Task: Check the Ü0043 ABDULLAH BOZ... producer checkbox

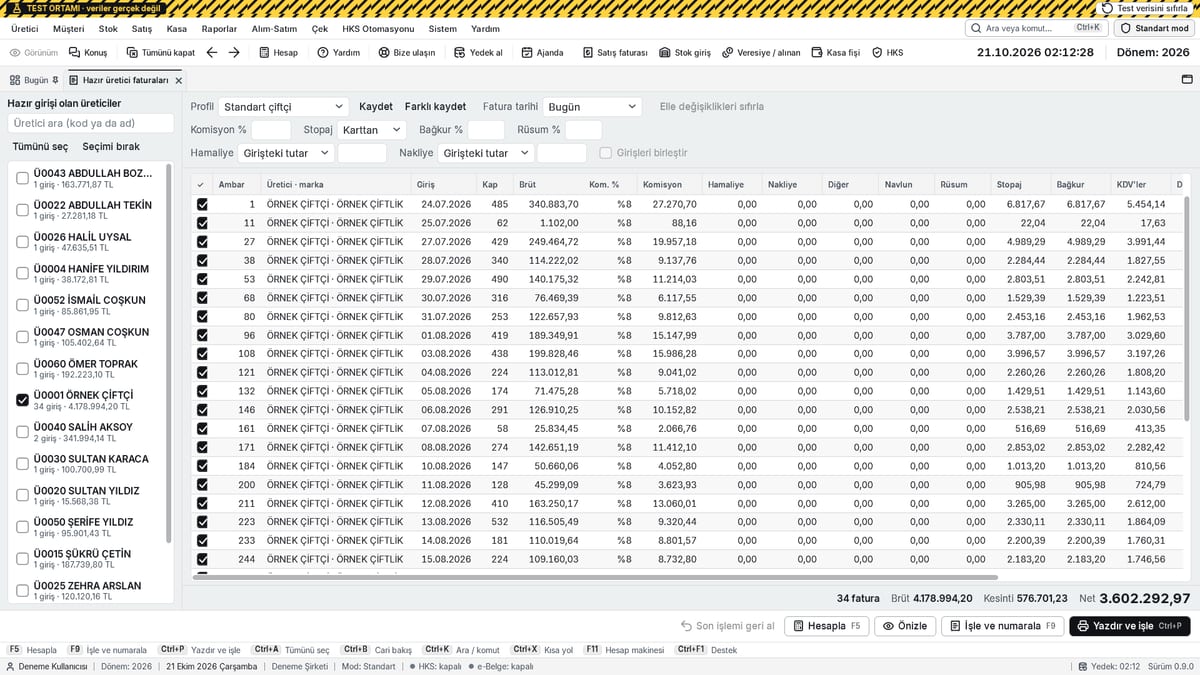Action: click(x=22, y=178)
